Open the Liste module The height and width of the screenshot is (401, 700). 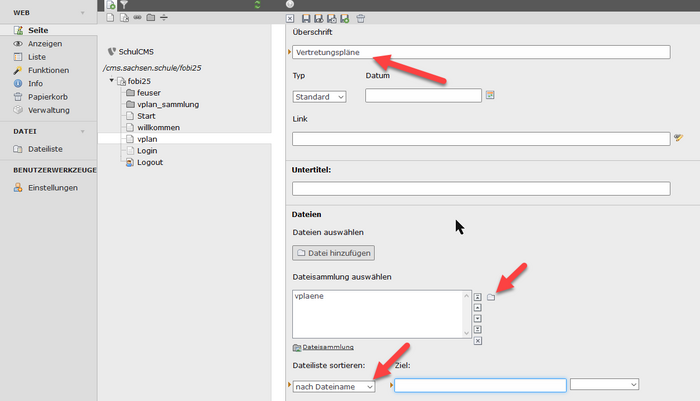click(x=37, y=57)
